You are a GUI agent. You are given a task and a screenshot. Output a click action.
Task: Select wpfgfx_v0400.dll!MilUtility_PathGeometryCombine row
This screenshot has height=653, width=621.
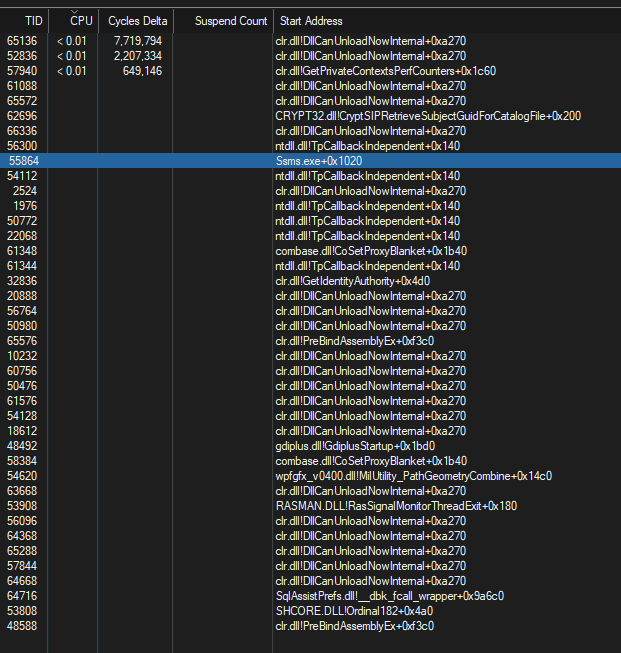310,476
